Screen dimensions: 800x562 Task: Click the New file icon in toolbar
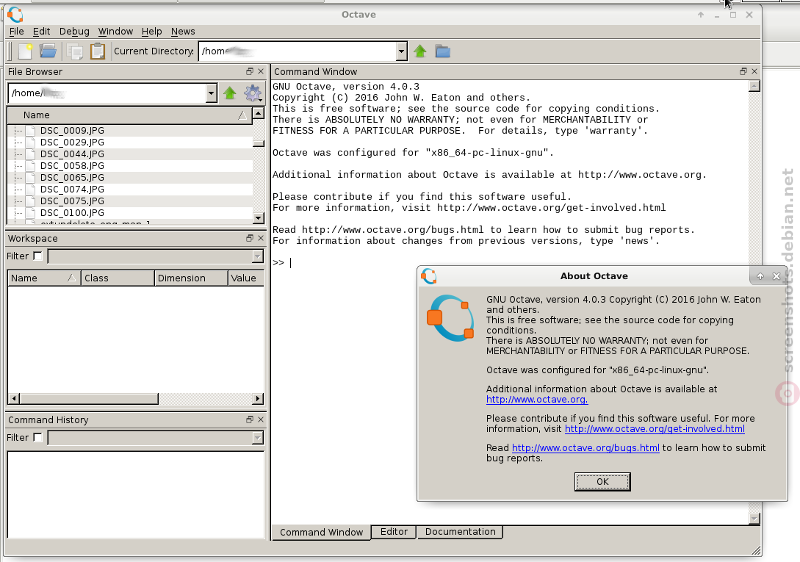click(26, 51)
